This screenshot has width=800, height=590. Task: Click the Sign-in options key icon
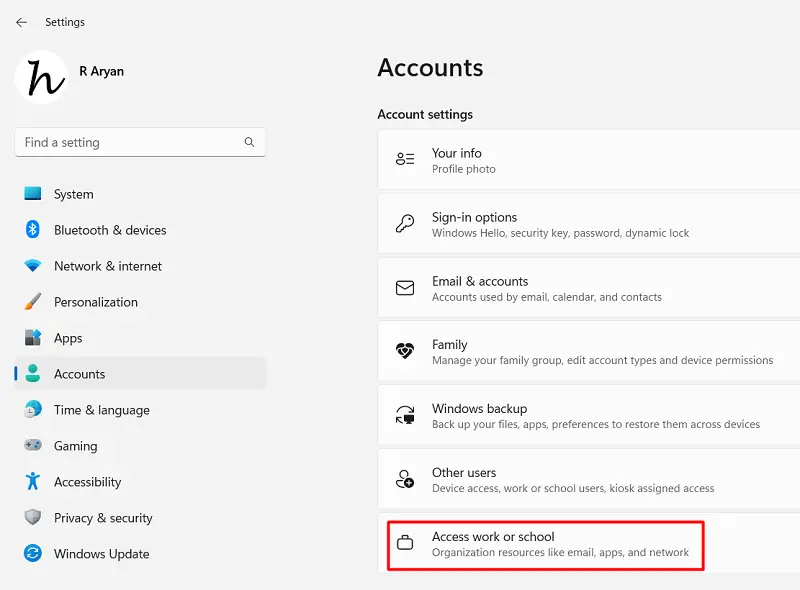[x=404, y=224]
